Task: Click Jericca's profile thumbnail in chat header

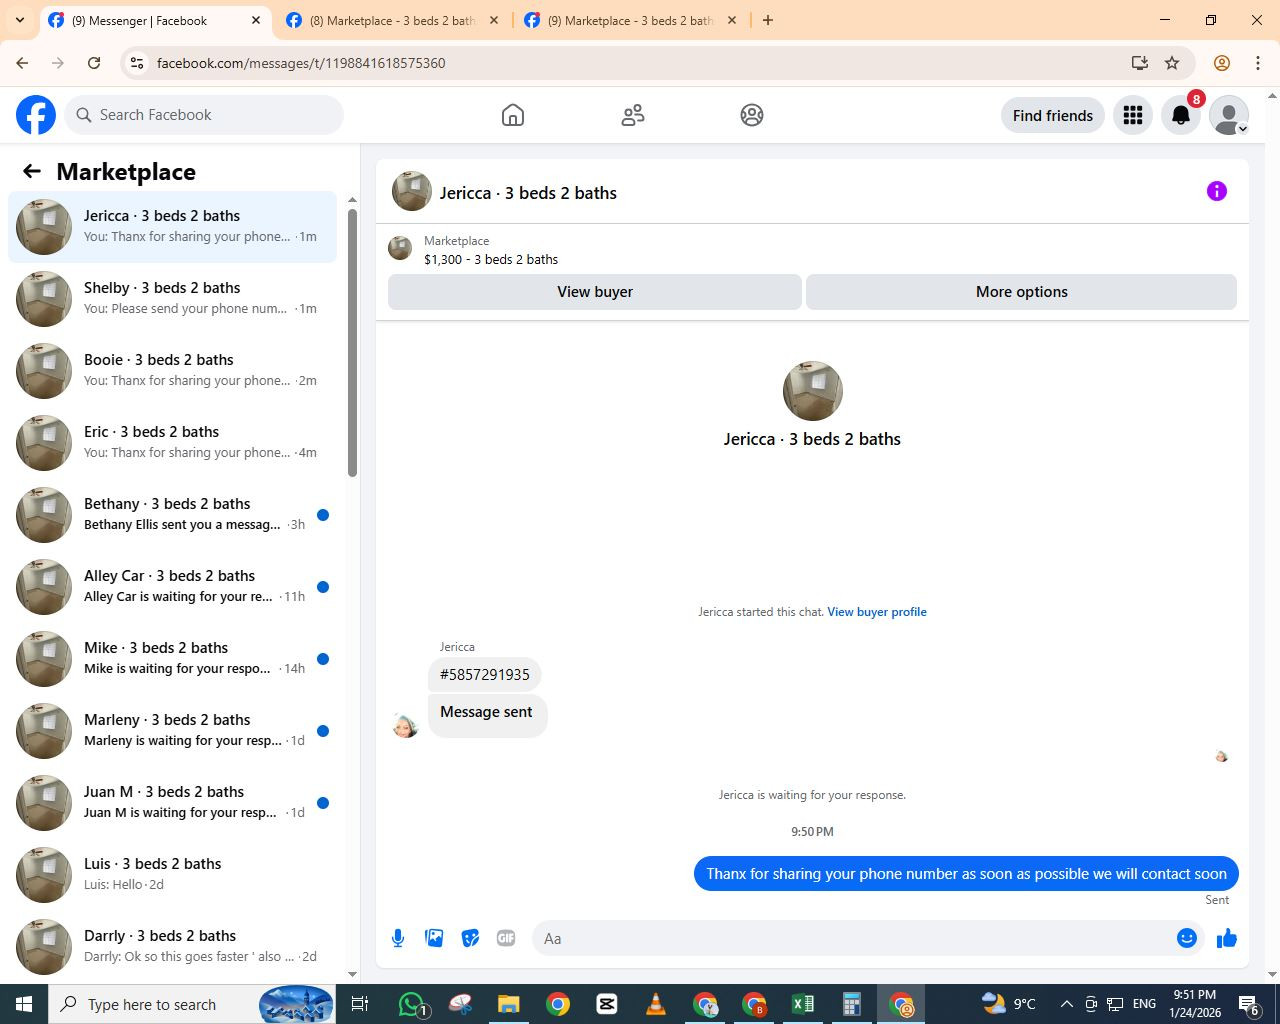Action: point(412,191)
